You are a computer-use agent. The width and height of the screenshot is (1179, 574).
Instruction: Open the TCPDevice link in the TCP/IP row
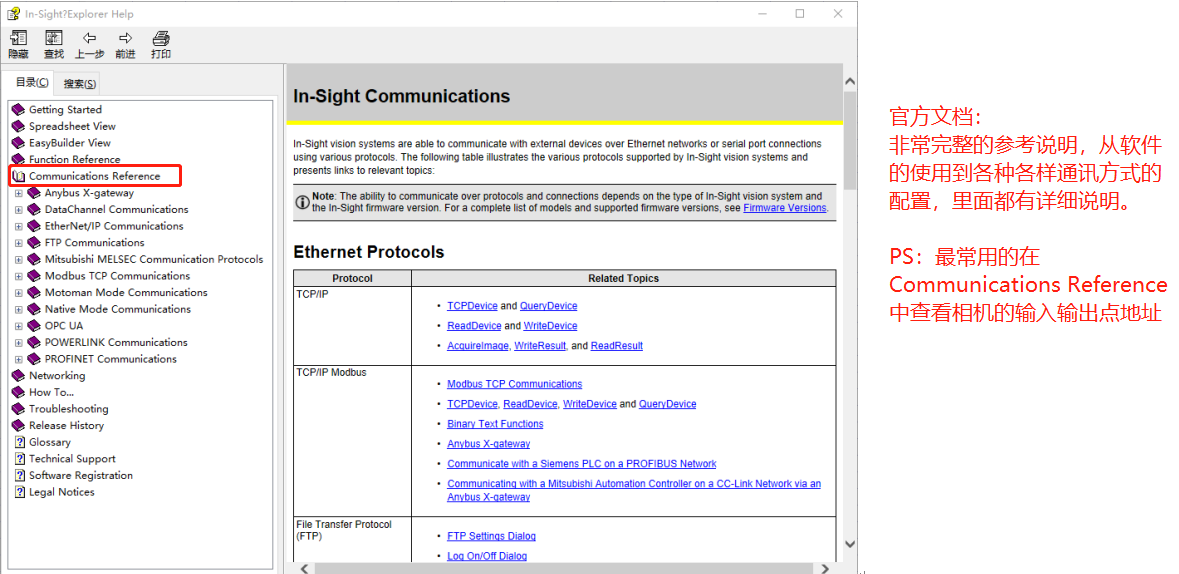[472, 305]
